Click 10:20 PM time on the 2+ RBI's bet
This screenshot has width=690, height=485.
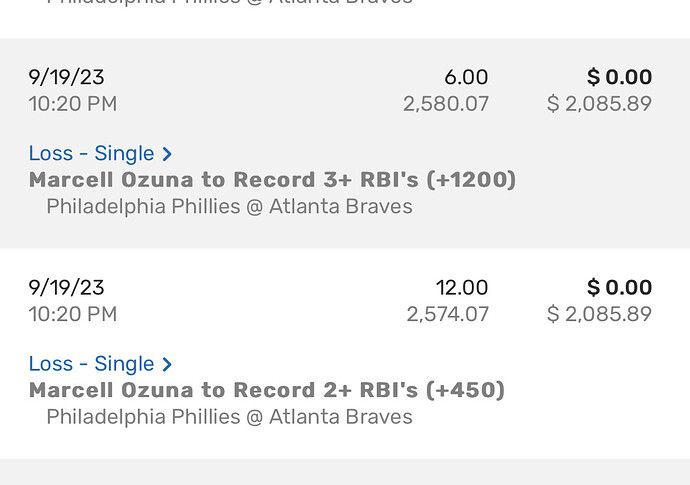73,314
